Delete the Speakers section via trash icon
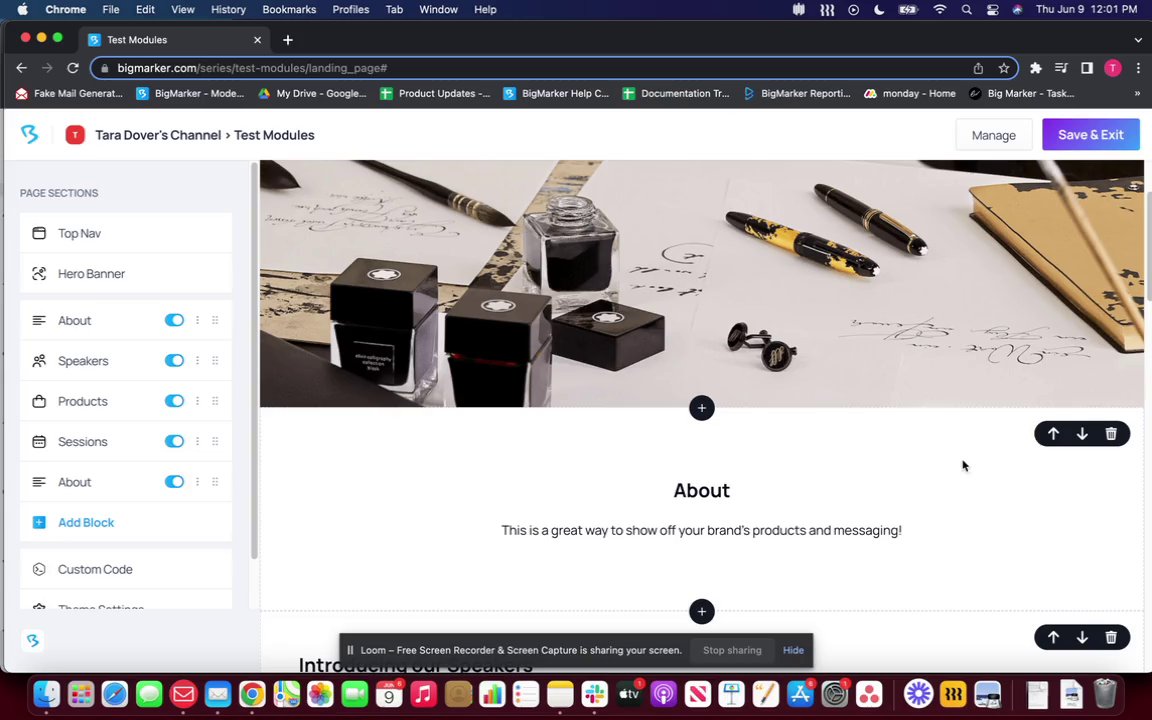Screen dimensions: 1152x720 coord(1111,637)
